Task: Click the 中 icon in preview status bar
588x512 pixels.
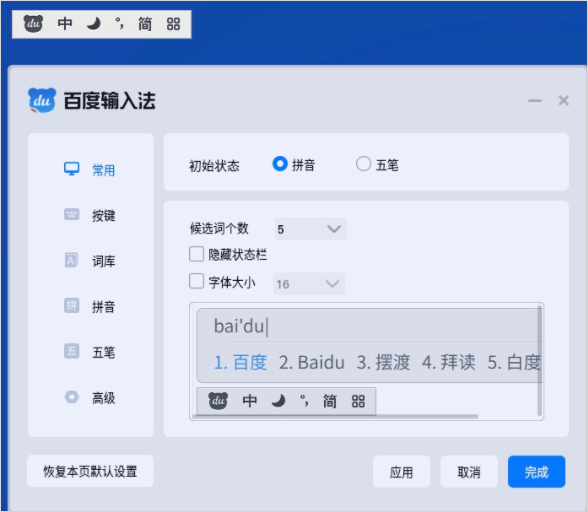Action: coord(249,401)
